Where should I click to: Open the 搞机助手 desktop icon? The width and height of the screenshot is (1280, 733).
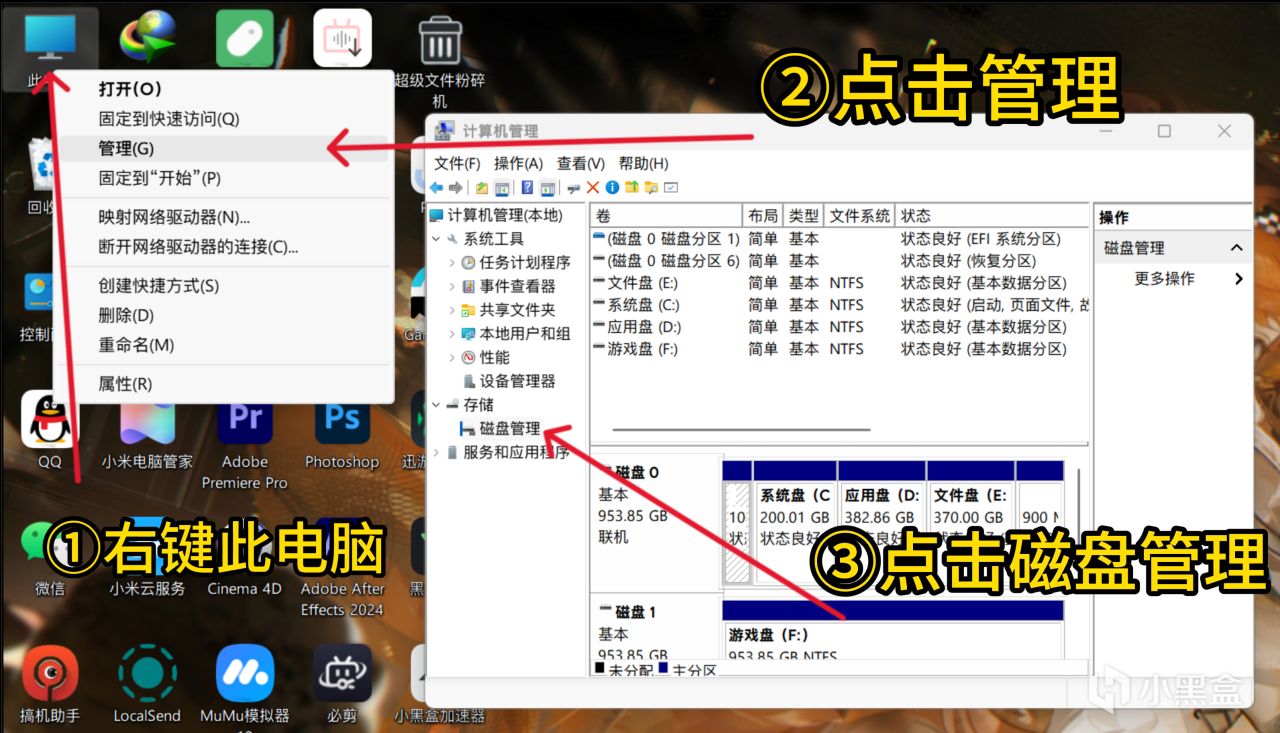tap(50, 683)
